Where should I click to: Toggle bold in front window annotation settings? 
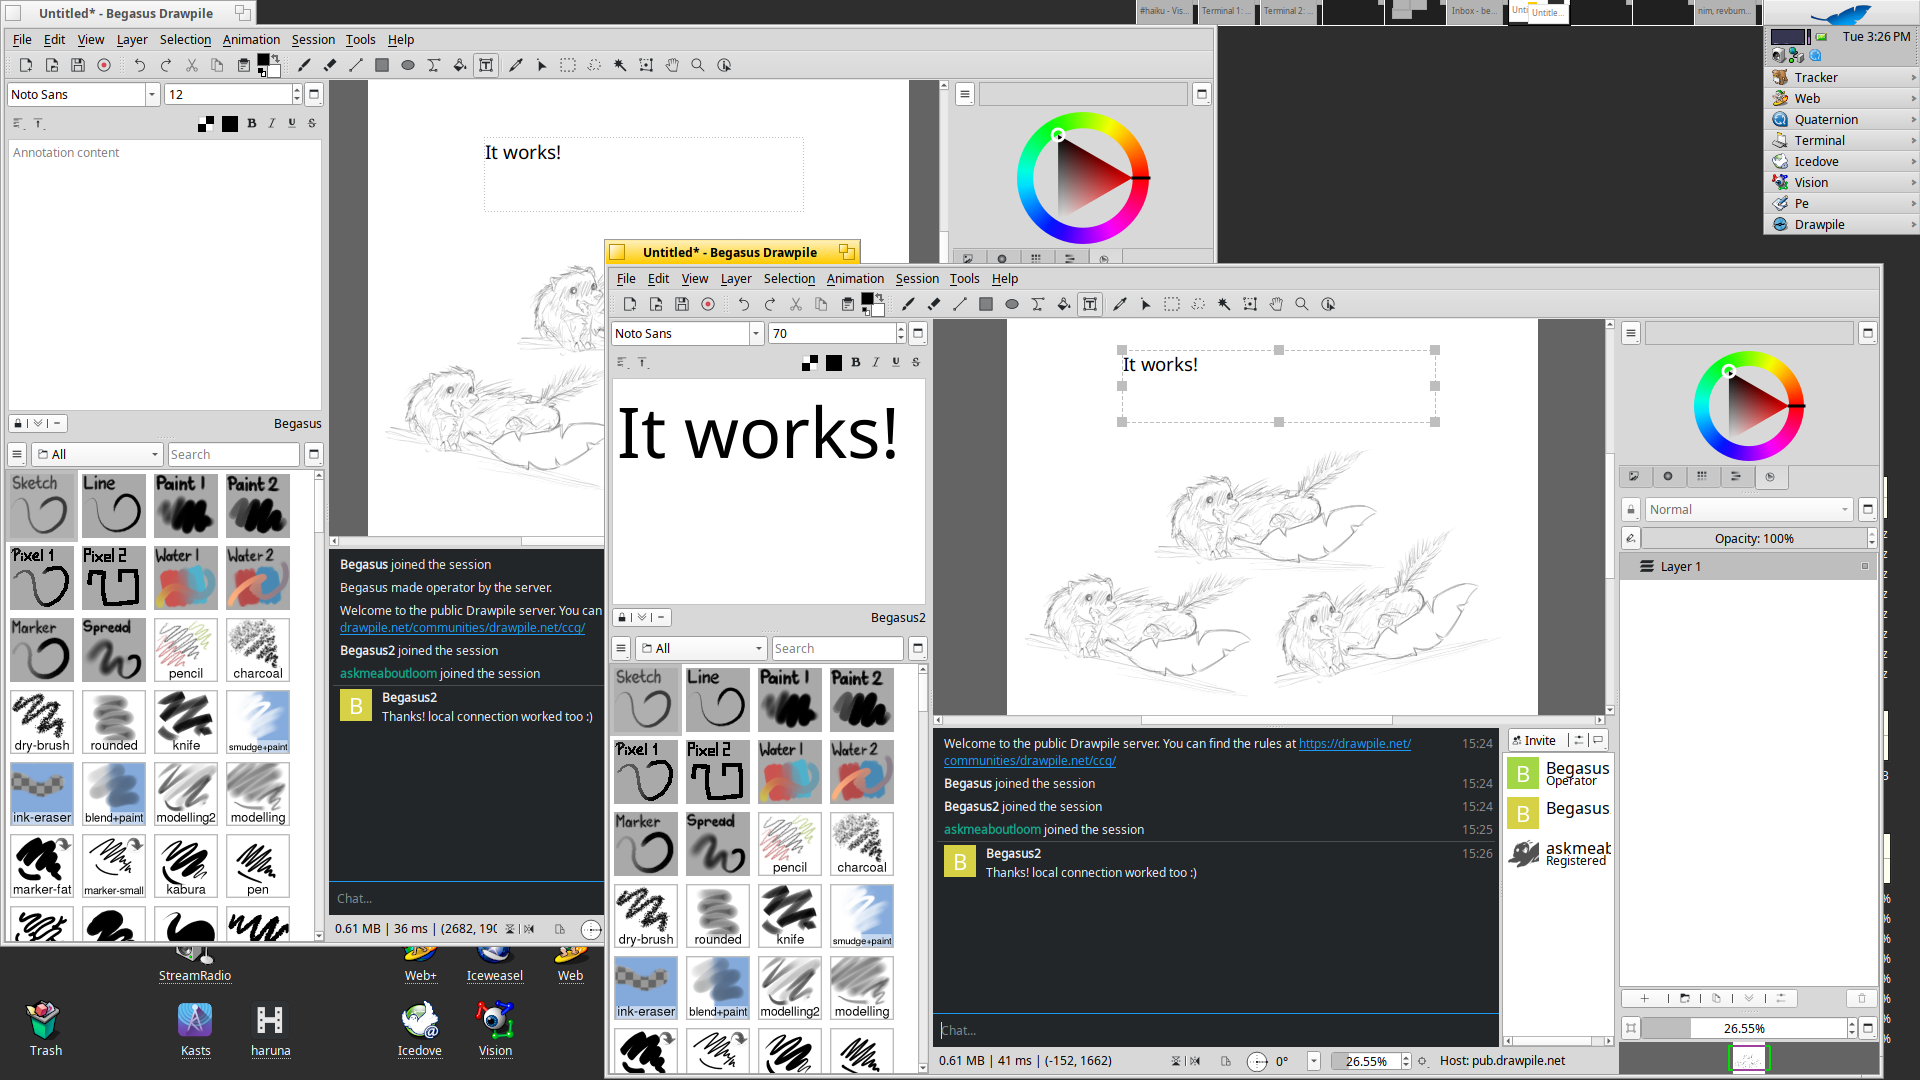(855, 363)
